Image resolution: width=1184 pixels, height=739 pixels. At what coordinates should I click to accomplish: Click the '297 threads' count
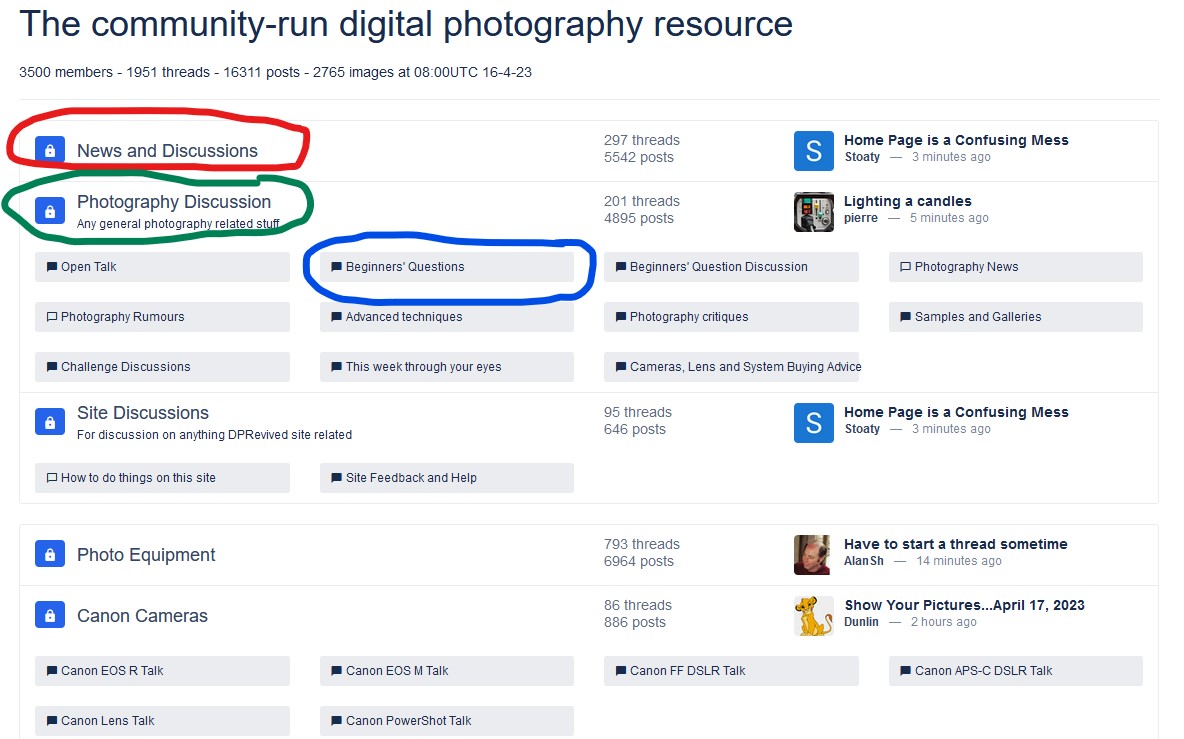tap(642, 140)
